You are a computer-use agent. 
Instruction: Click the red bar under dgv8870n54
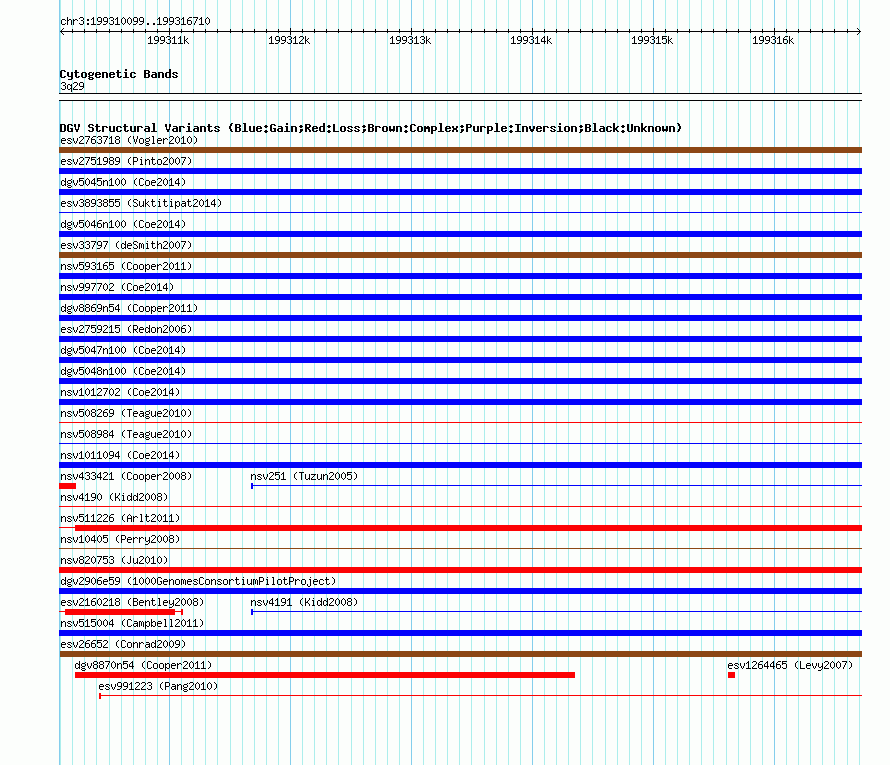tap(325, 675)
